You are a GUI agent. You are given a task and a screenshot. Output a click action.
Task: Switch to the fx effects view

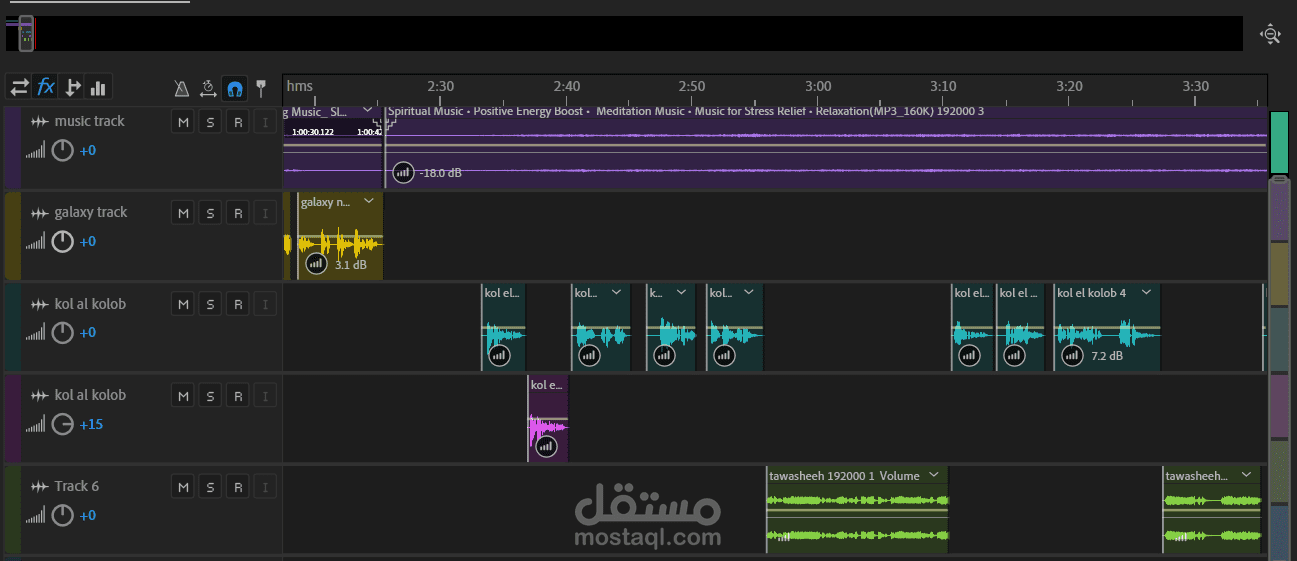46,87
